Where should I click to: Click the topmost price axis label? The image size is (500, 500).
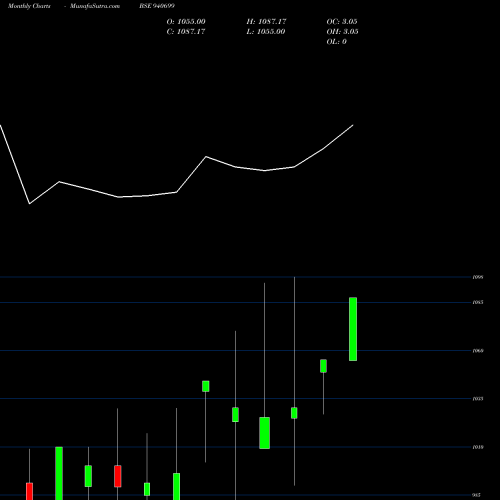pos(478,277)
